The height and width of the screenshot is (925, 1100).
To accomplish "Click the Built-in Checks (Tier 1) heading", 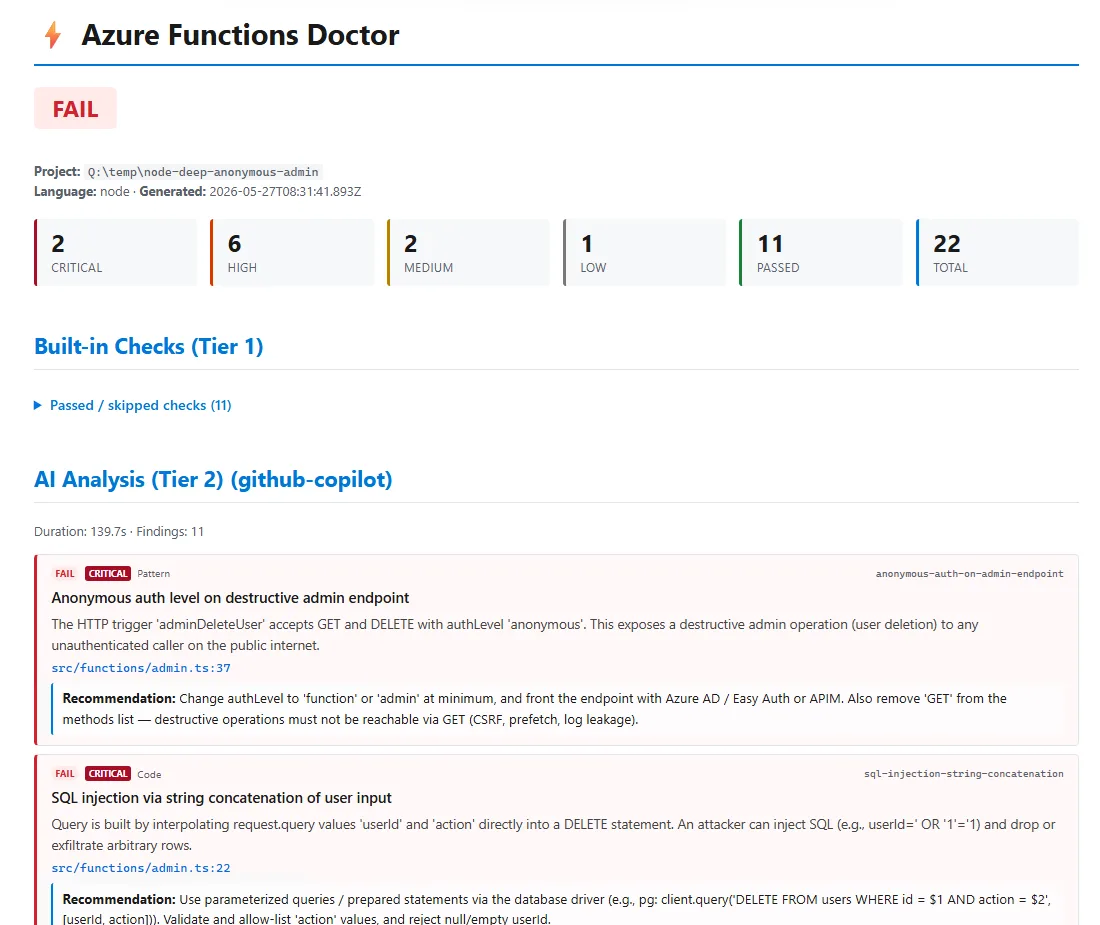I will pyautogui.click(x=149, y=346).
